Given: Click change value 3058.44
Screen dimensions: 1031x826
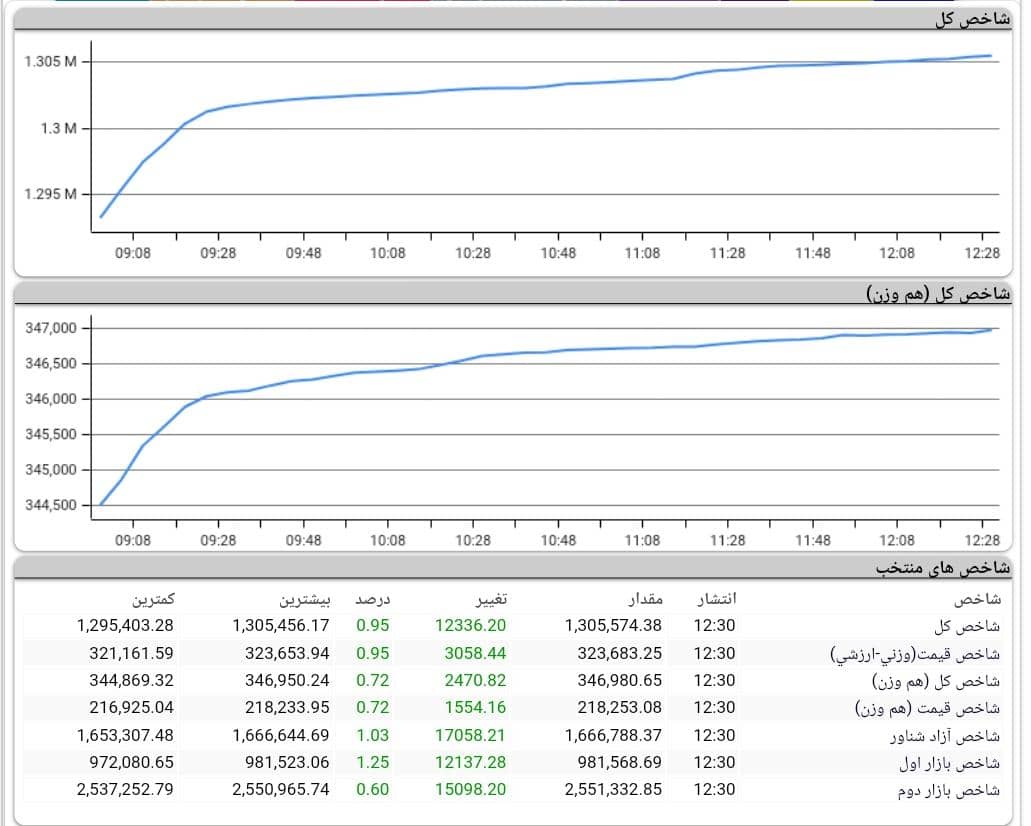Looking at the screenshot, I should coord(475,654).
